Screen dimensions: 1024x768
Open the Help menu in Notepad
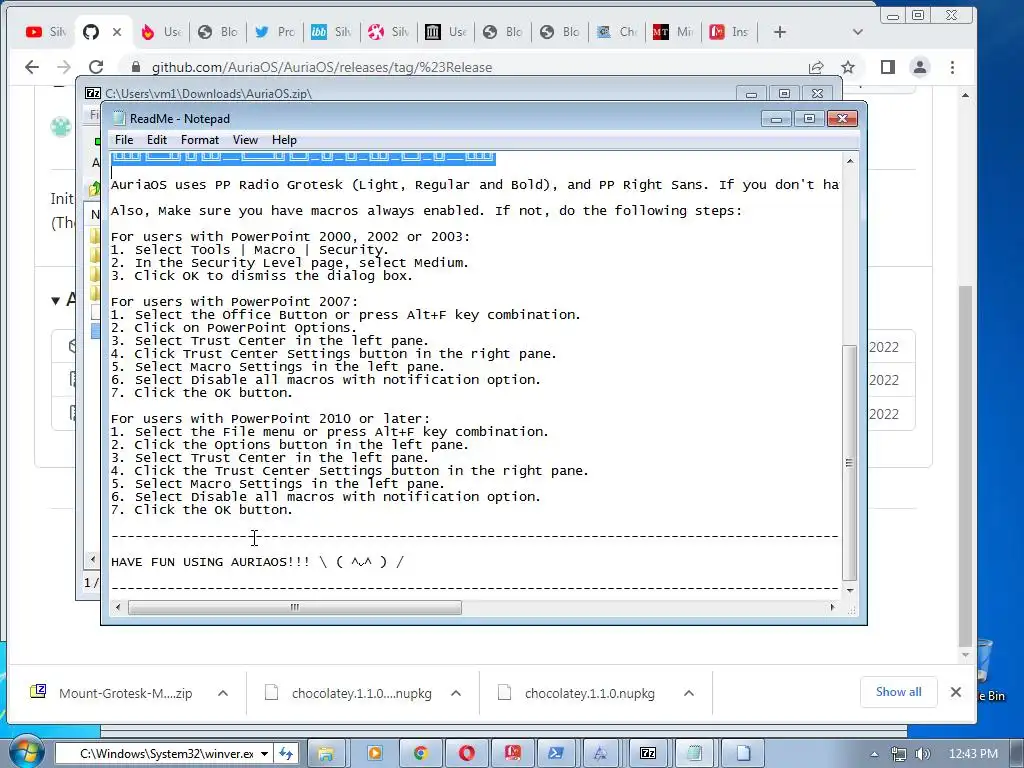(x=284, y=140)
